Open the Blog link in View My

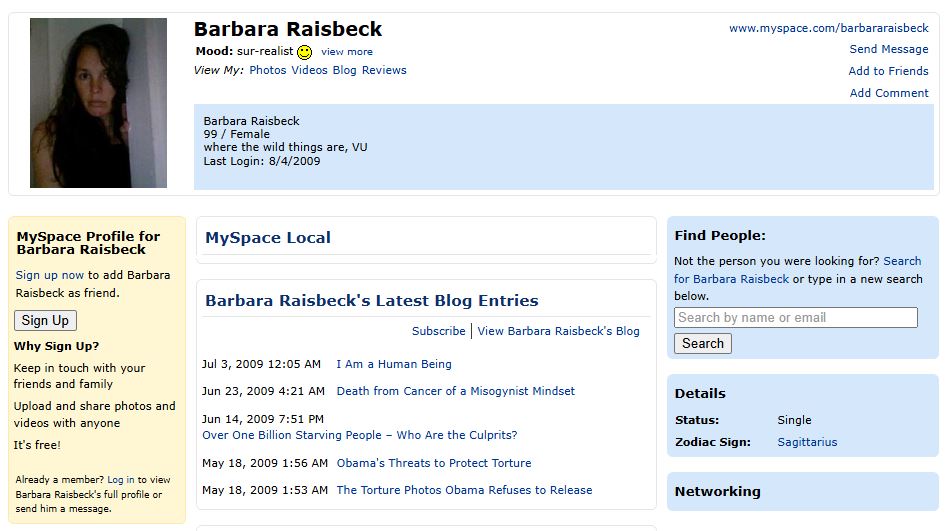coord(344,70)
